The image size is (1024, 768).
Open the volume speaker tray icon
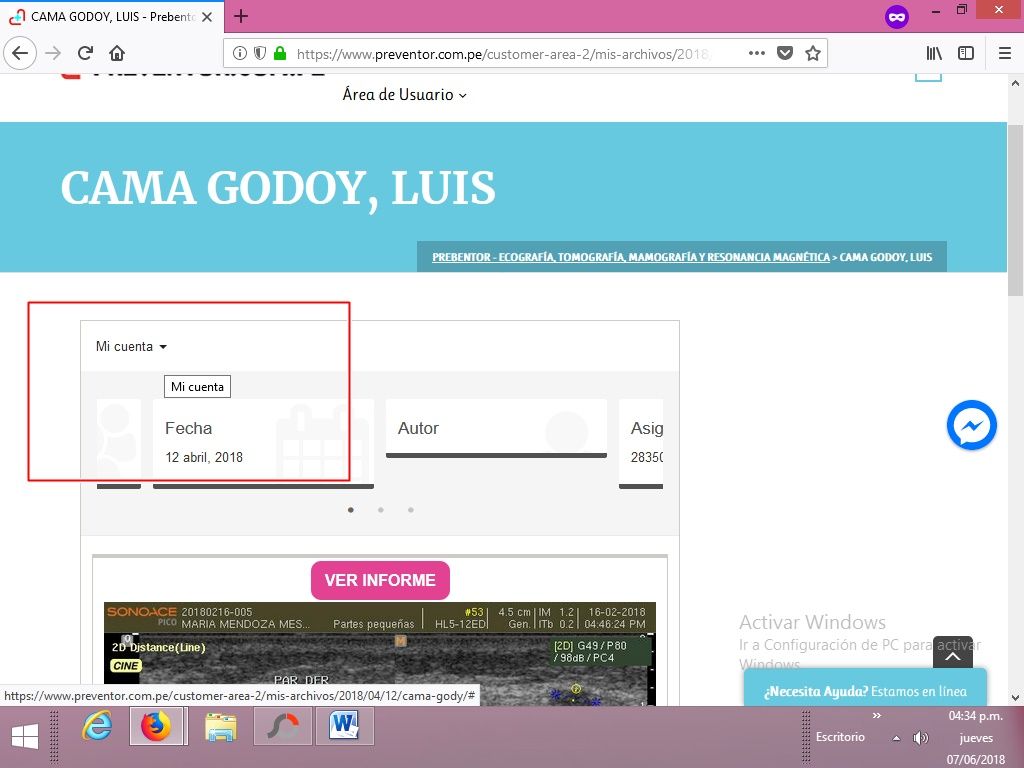point(921,738)
